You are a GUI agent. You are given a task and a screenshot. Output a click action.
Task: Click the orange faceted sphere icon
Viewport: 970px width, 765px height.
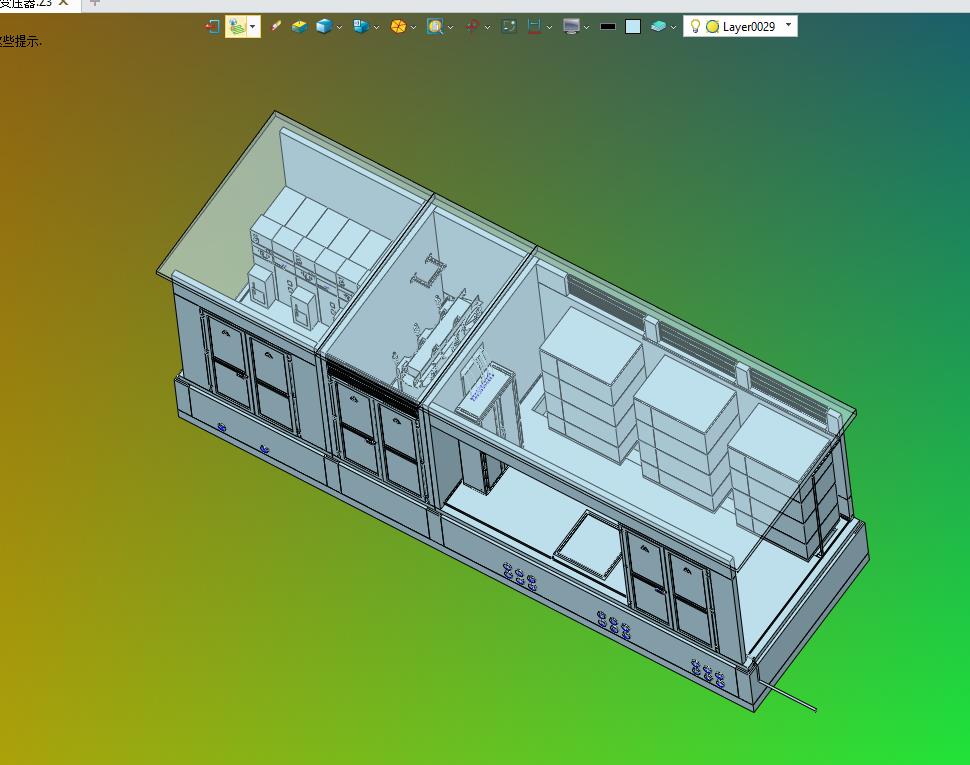pyautogui.click(x=398, y=27)
